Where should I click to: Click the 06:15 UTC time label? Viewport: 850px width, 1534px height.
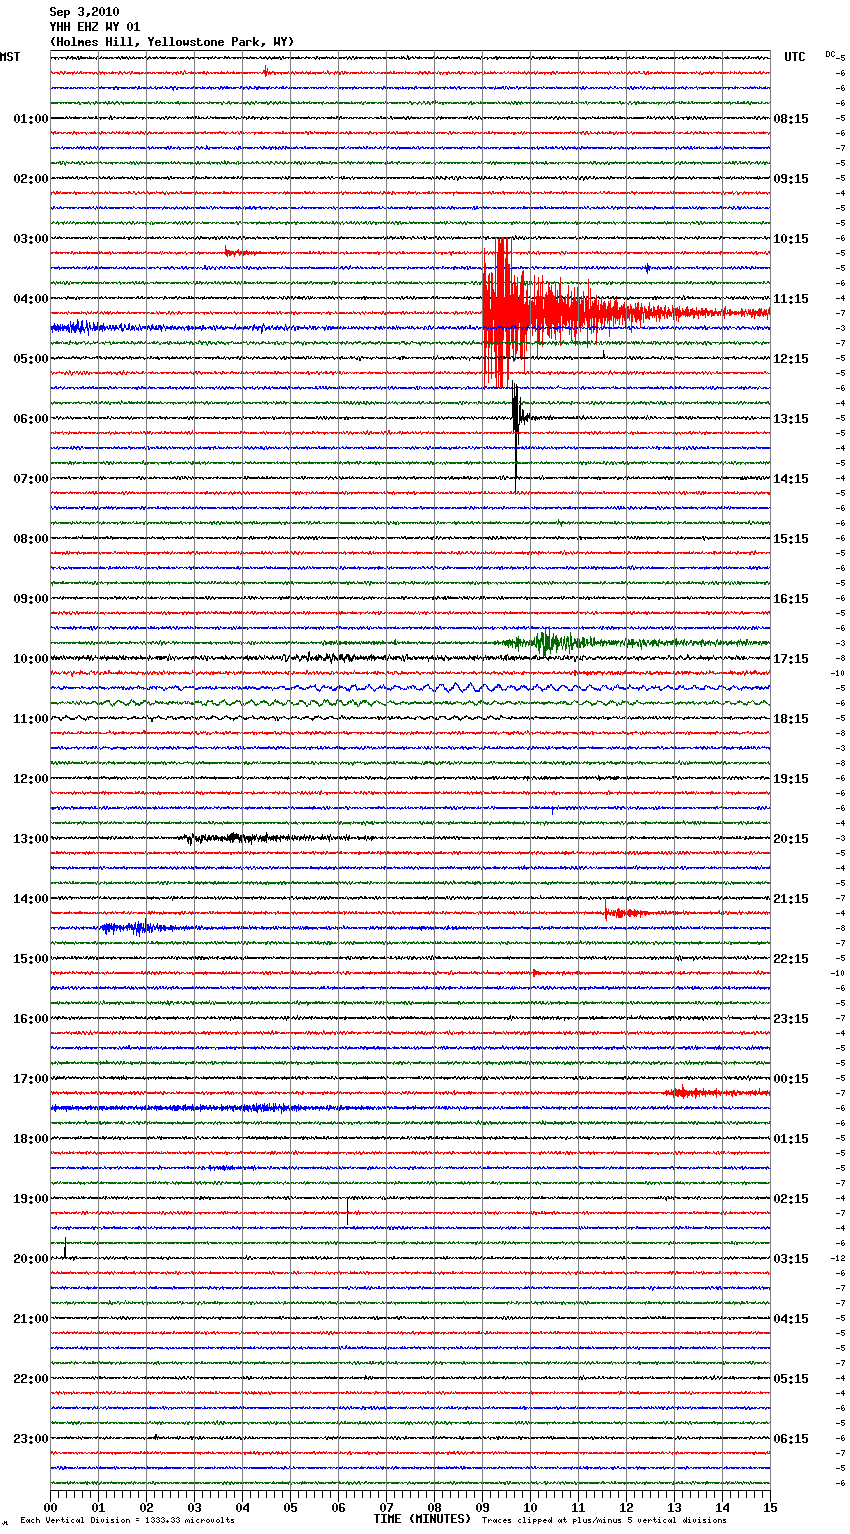click(791, 1439)
